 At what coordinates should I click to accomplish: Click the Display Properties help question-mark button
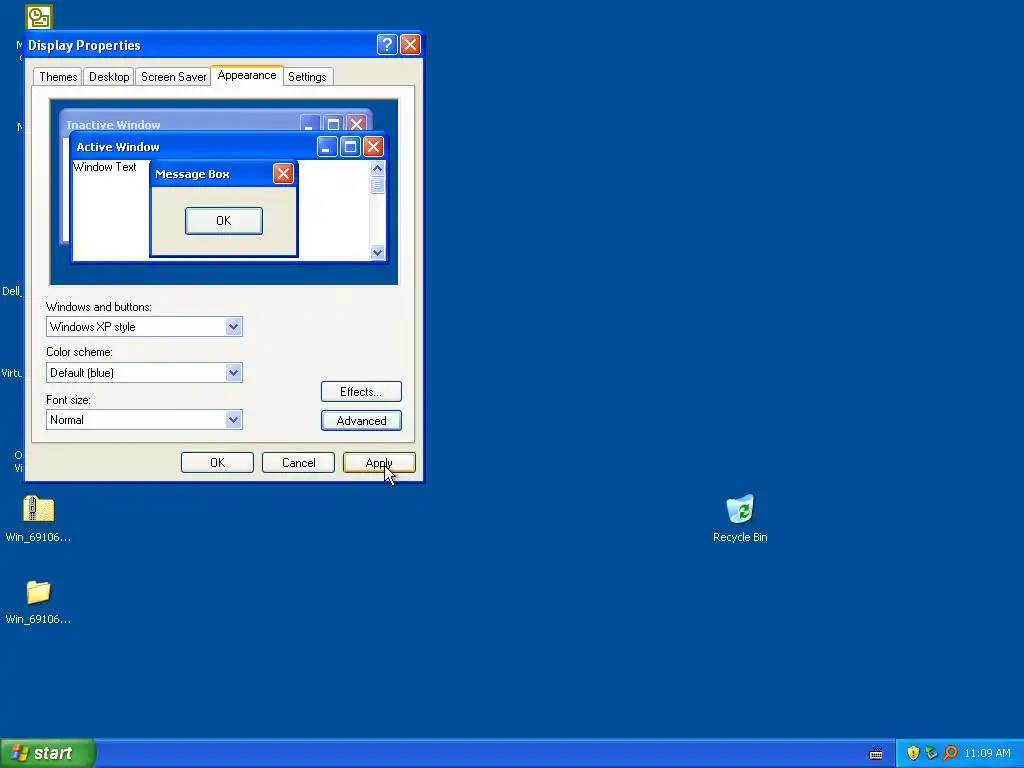(x=387, y=44)
